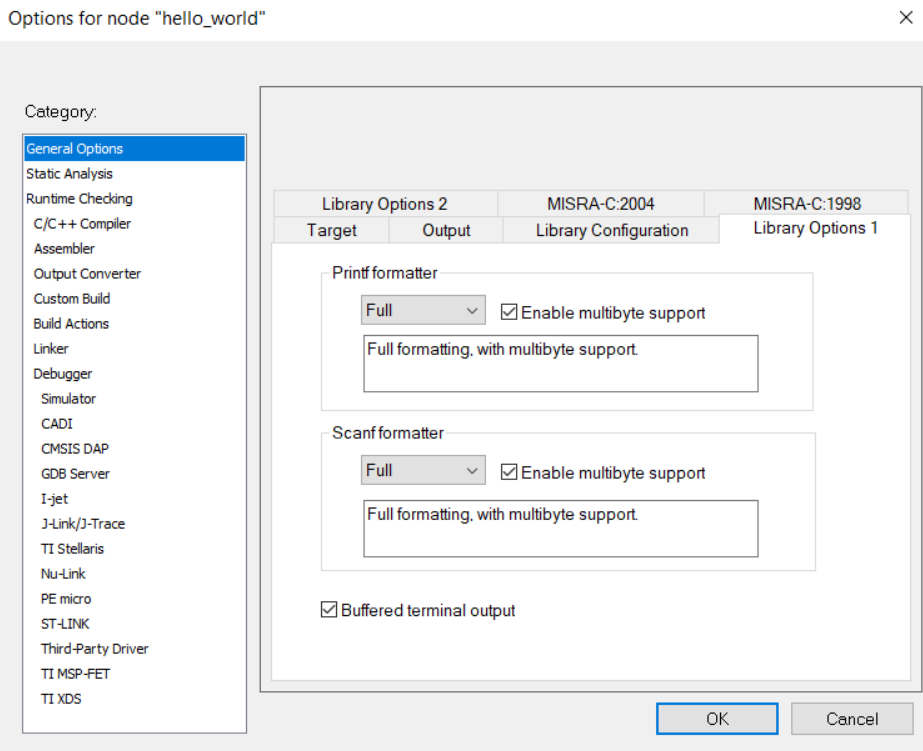The width and height of the screenshot is (923, 751).
Task: Disable Buffered terminal output checkbox
Action: [329, 609]
